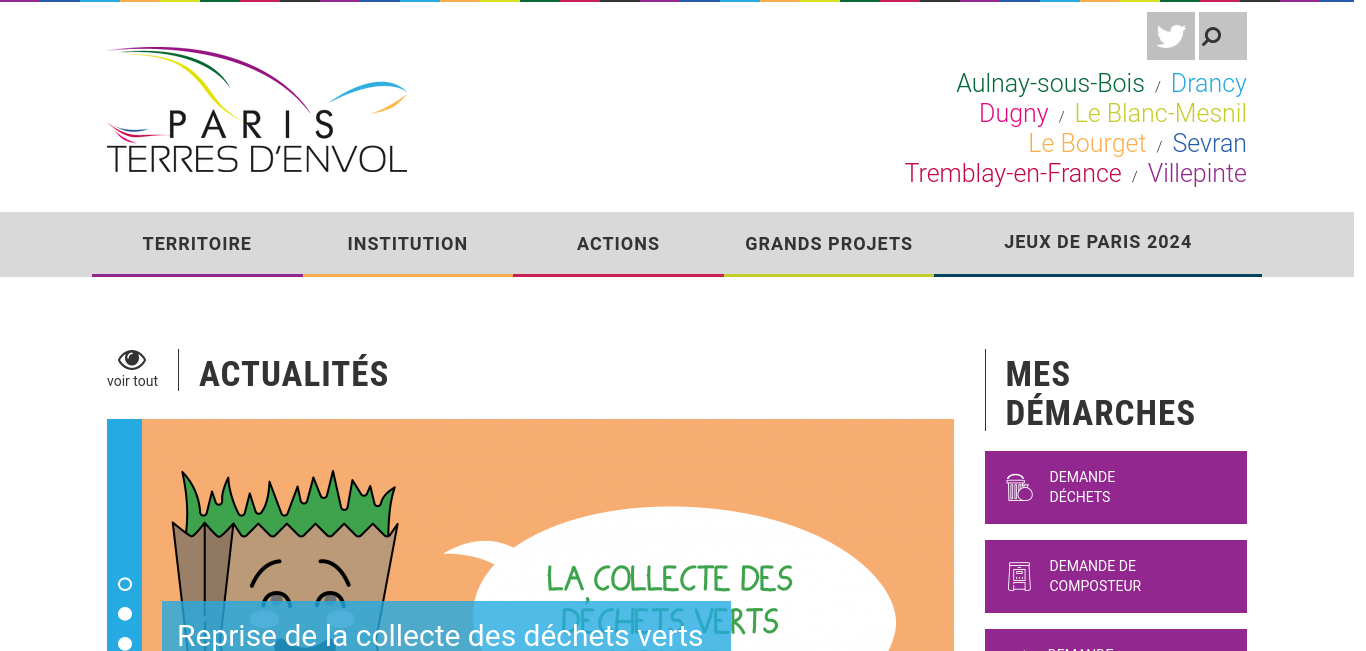Click the green waste collection slide image
Screen dimensions: 1366x651
pyautogui.click(x=548, y=535)
